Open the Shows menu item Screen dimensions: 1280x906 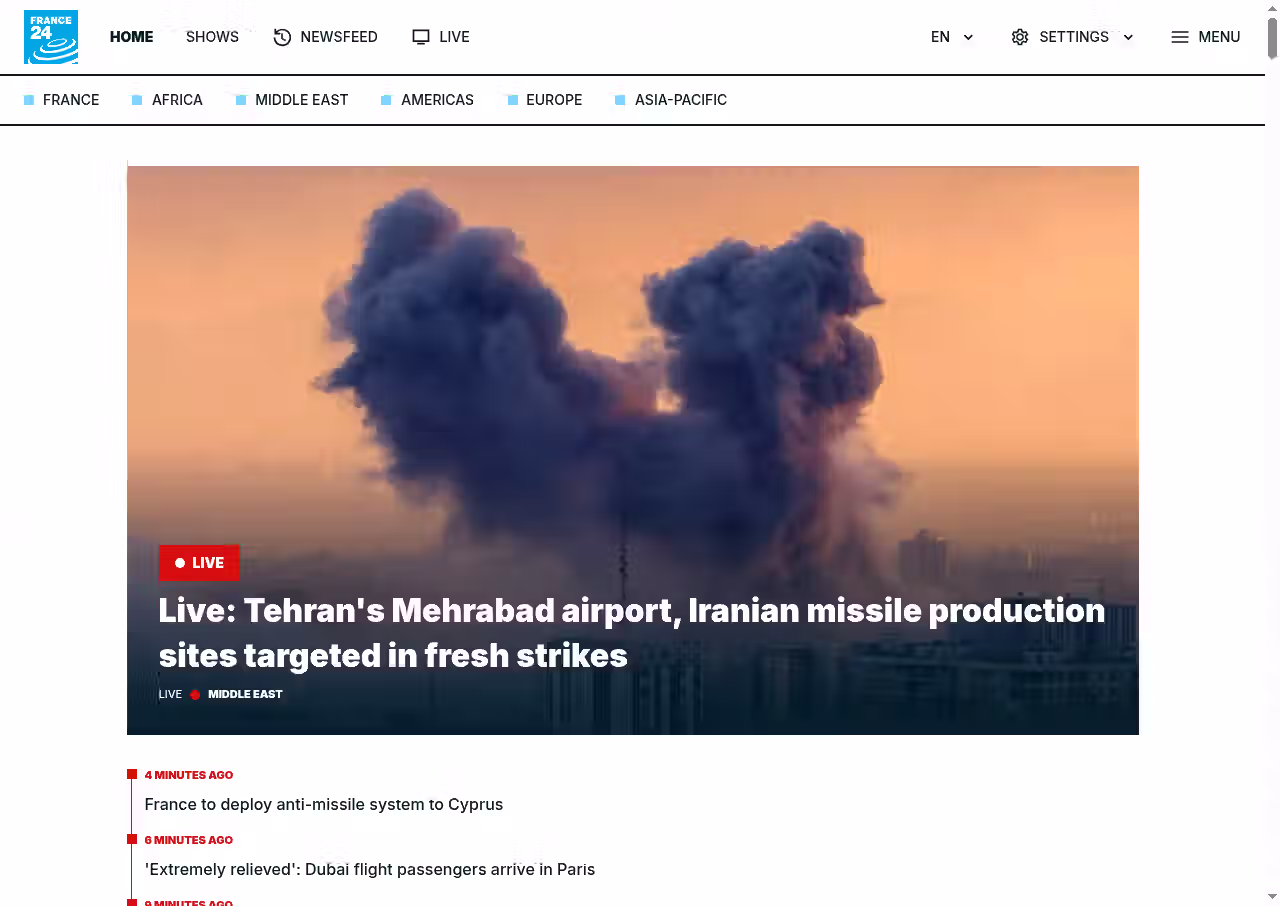click(x=212, y=37)
